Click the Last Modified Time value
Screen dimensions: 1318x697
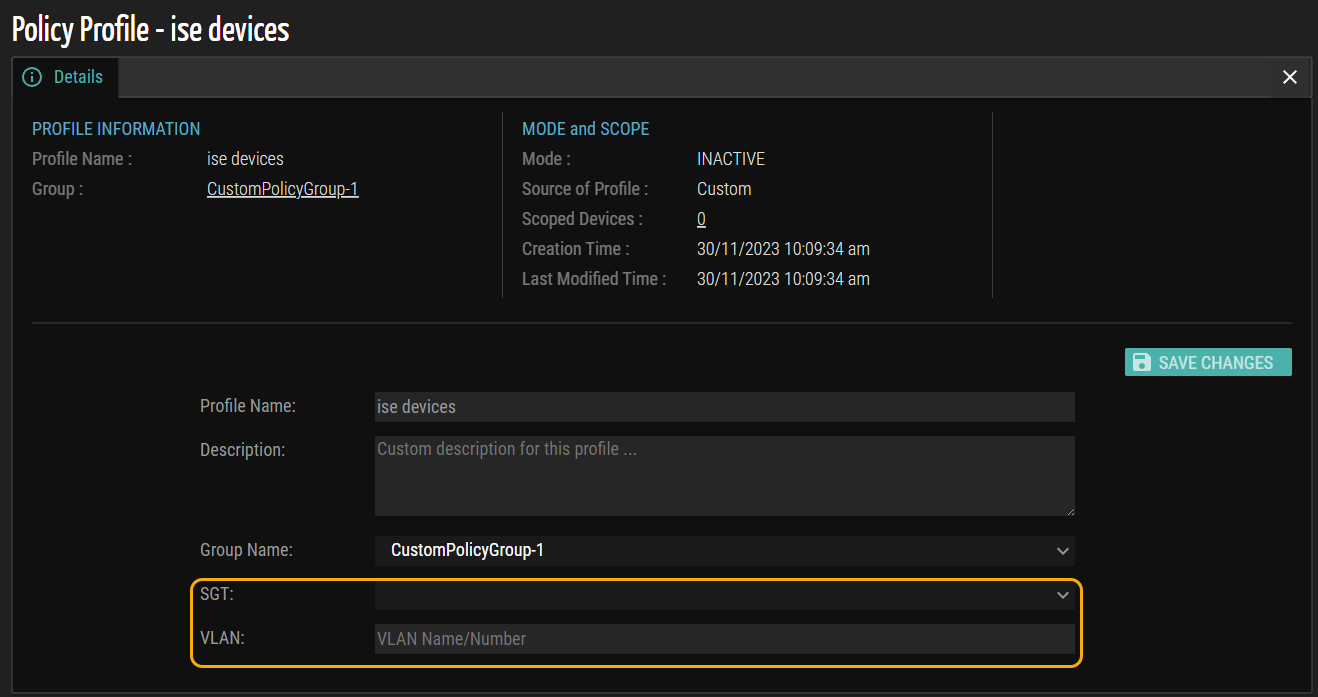pyautogui.click(x=783, y=279)
